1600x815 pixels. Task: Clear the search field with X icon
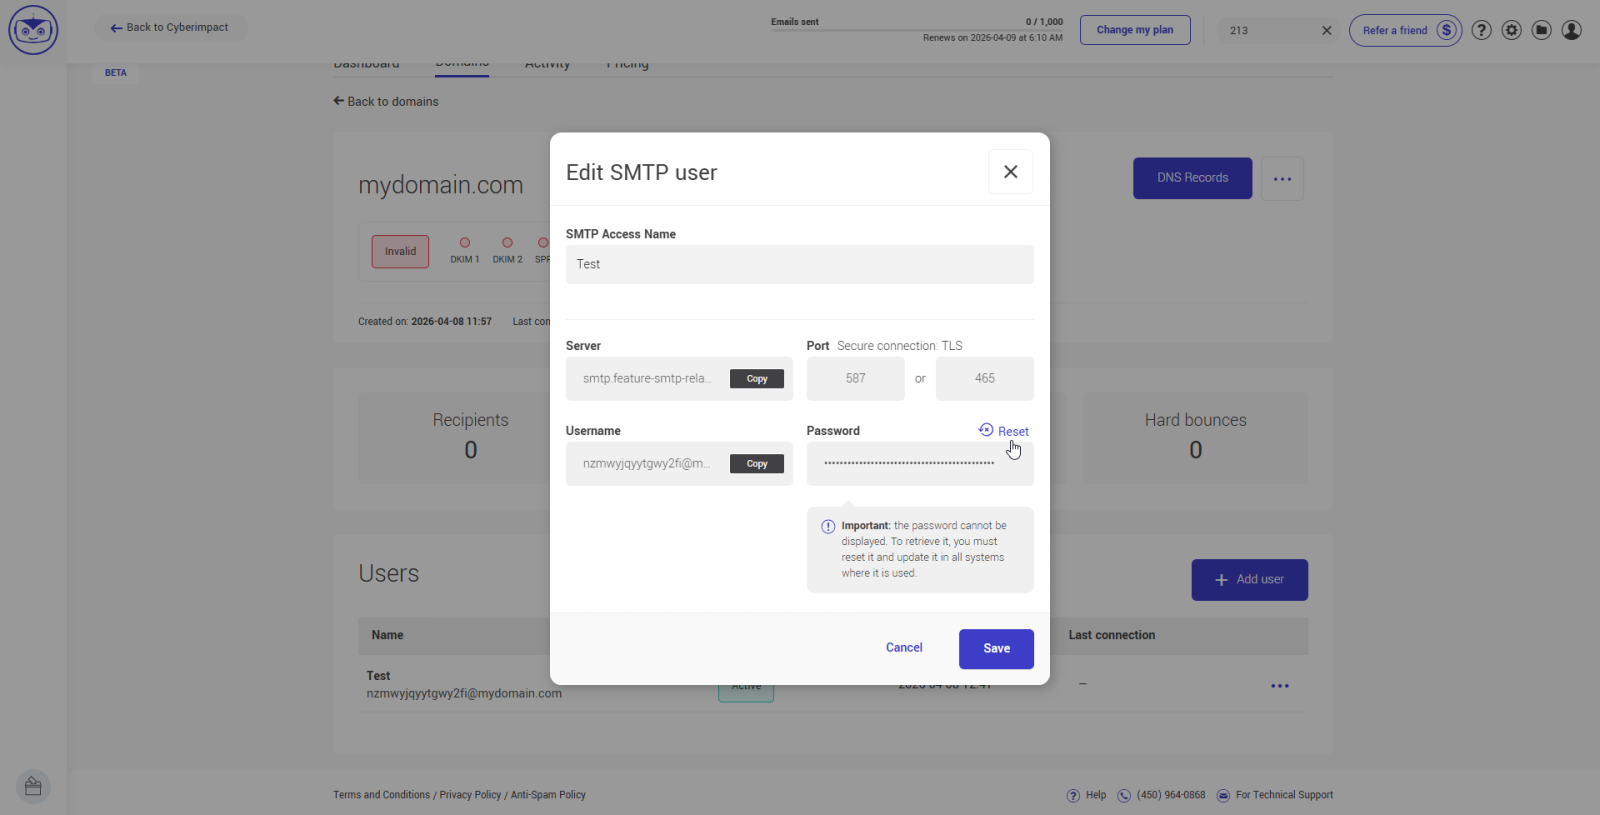pos(1327,30)
